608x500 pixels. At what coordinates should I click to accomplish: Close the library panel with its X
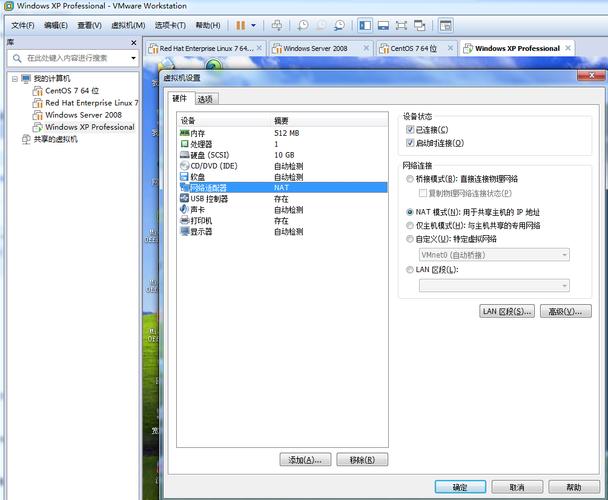point(134,43)
